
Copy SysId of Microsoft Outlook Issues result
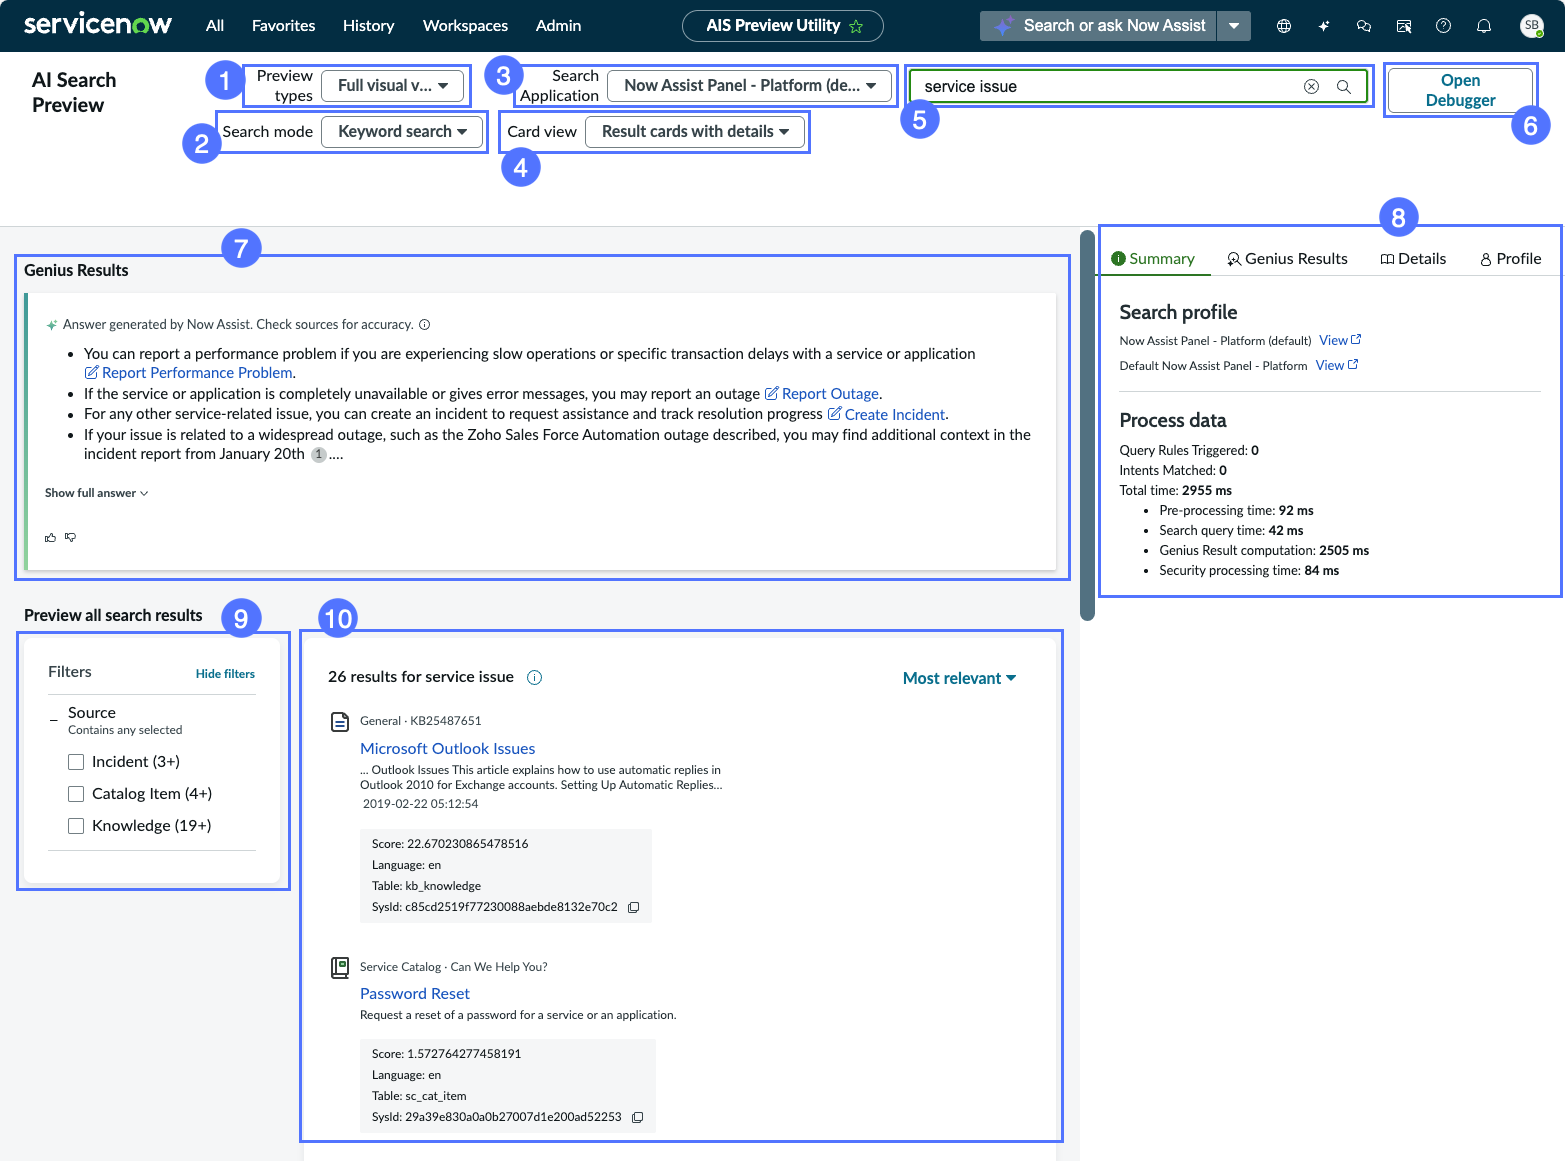[x=633, y=907]
